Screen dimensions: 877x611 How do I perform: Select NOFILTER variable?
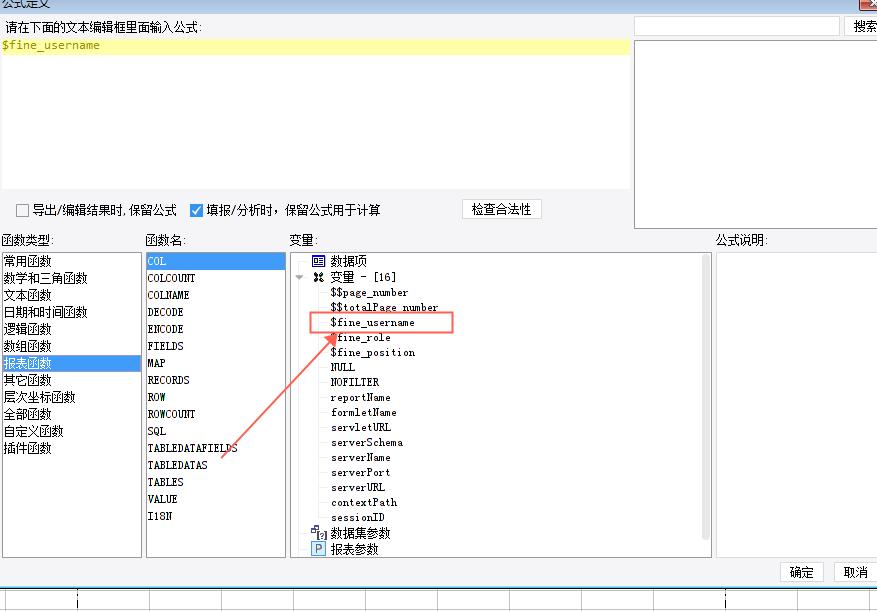(x=355, y=383)
